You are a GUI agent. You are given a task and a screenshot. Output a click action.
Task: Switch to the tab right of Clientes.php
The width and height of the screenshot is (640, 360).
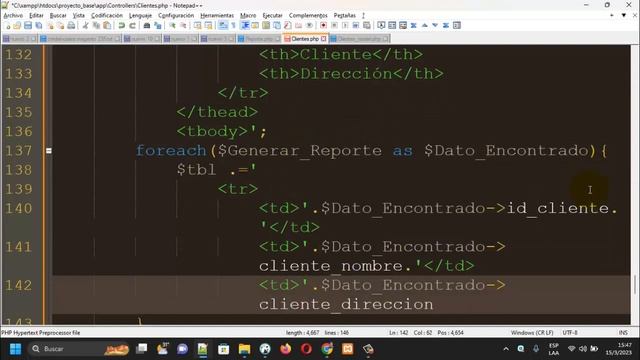(x=359, y=39)
